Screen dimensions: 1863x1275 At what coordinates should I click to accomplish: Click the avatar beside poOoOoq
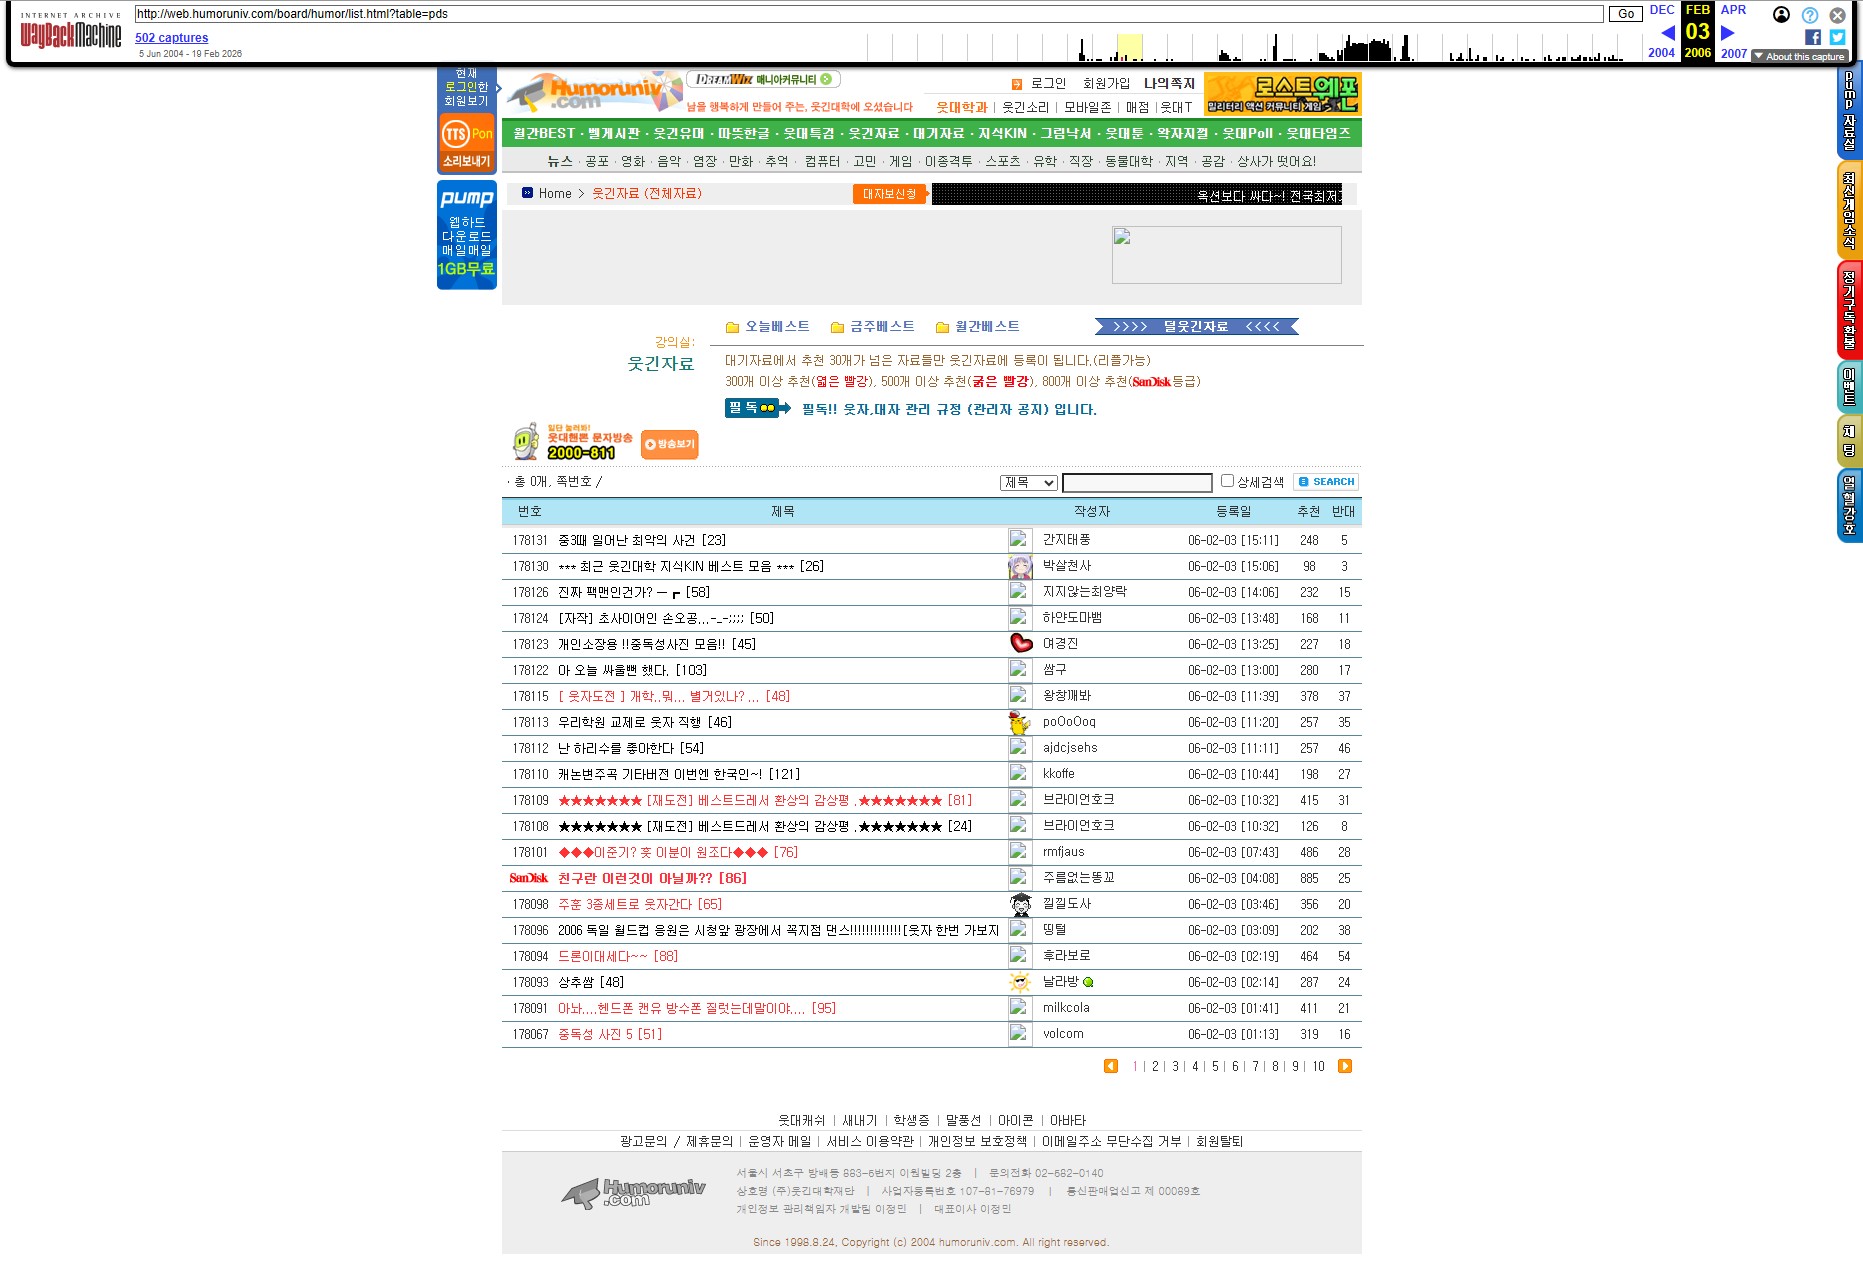pos(1020,722)
